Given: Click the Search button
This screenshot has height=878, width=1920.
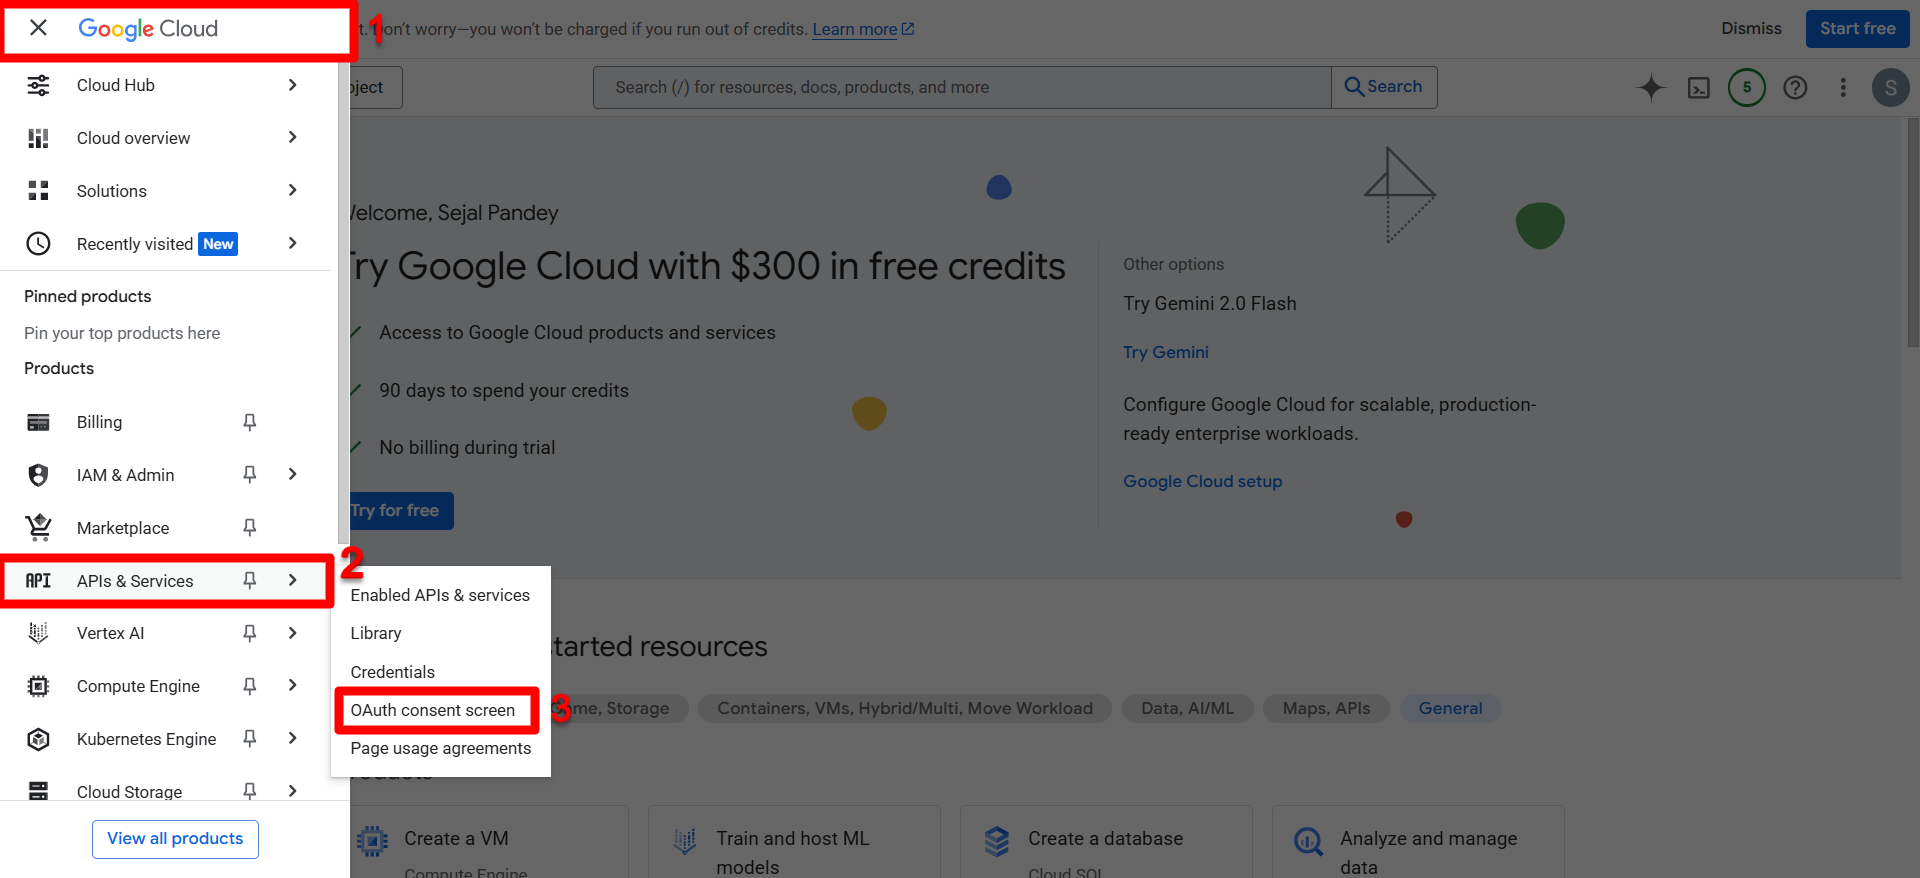Looking at the screenshot, I should coord(1384,87).
